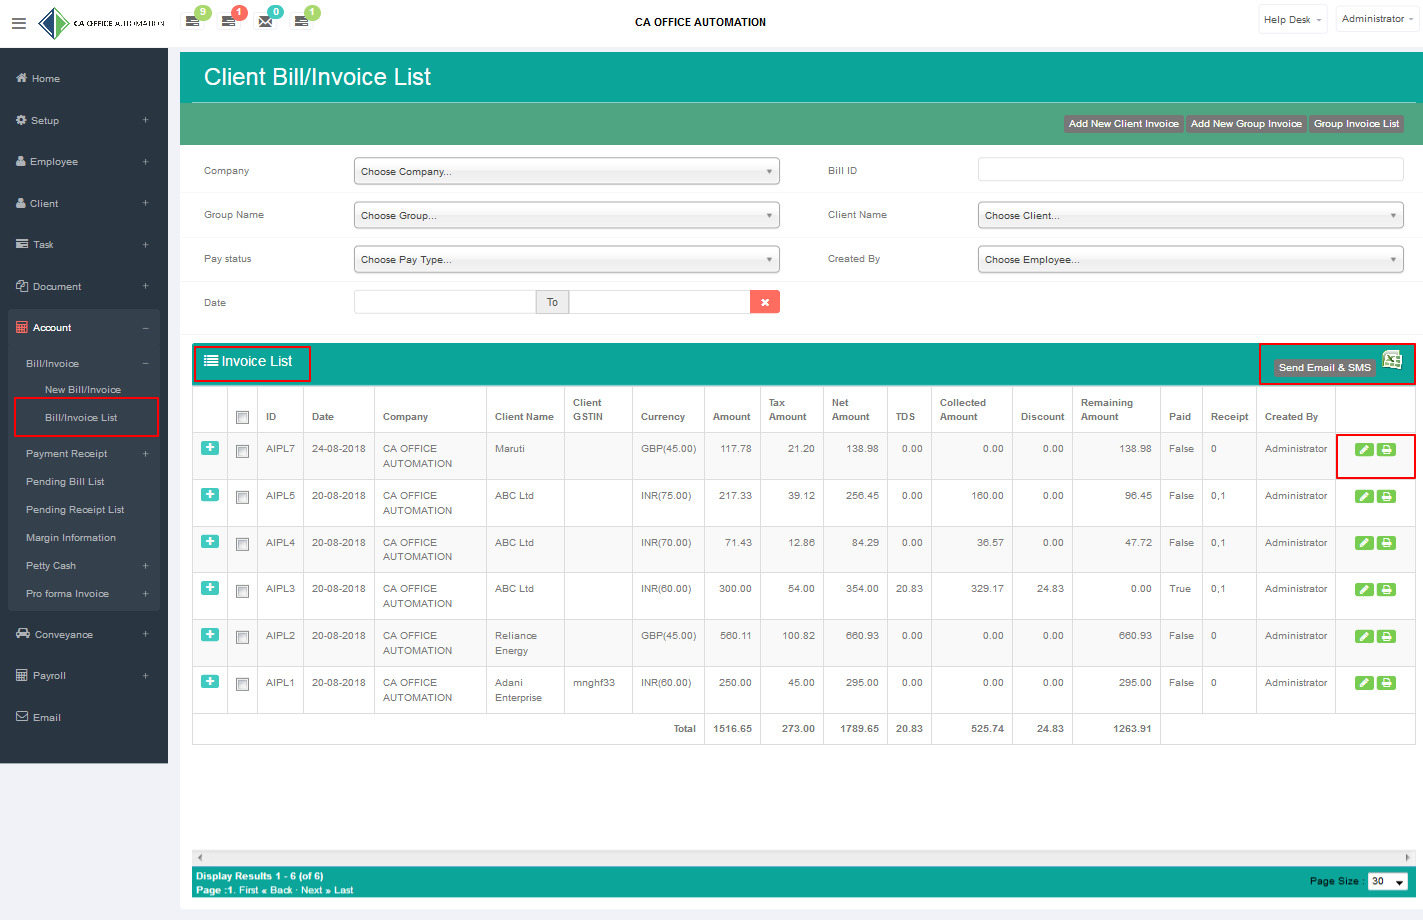This screenshot has height=920, width=1423.
Task: Open the Administrator user menu
Action: click(1378, 19)
